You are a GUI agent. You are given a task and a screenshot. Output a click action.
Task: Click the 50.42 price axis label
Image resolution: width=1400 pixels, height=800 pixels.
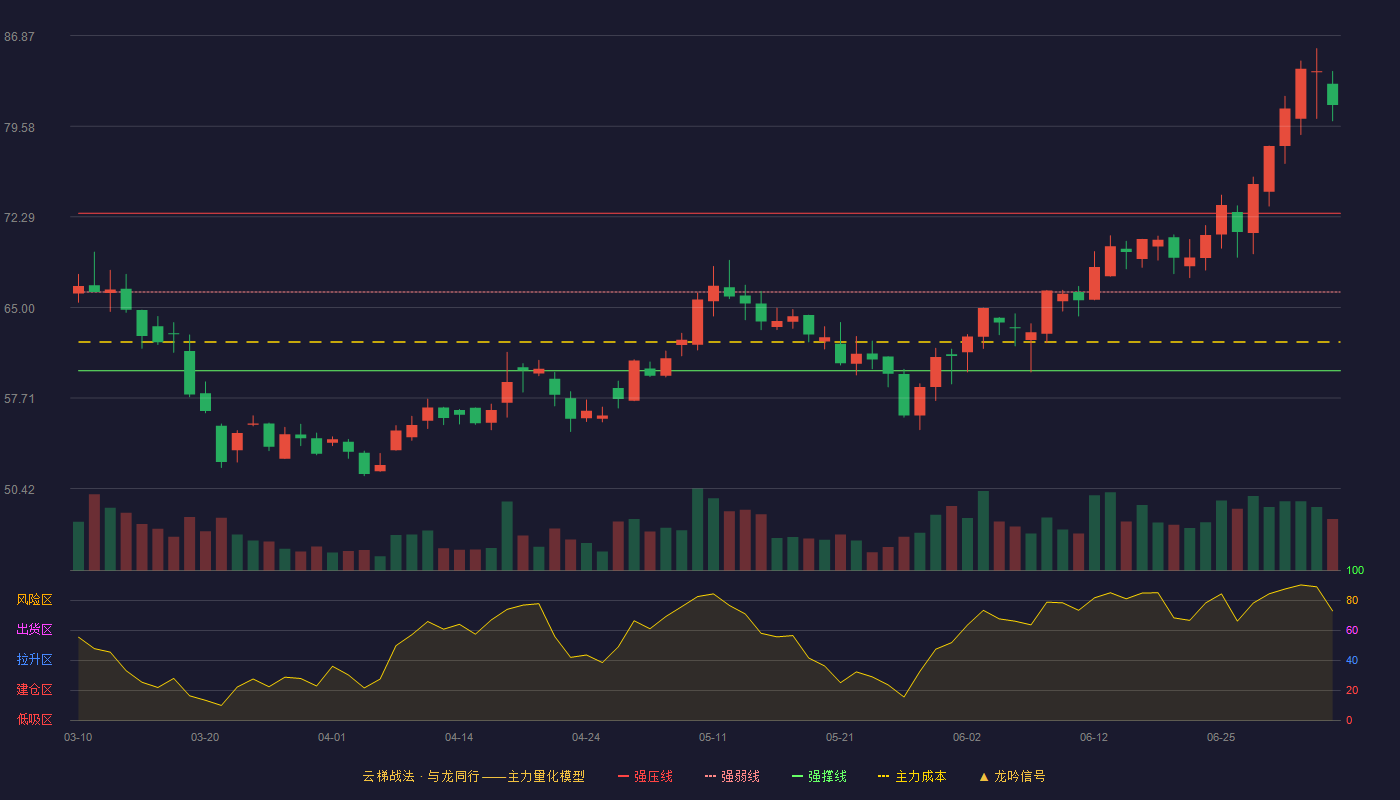pos(19,490)
